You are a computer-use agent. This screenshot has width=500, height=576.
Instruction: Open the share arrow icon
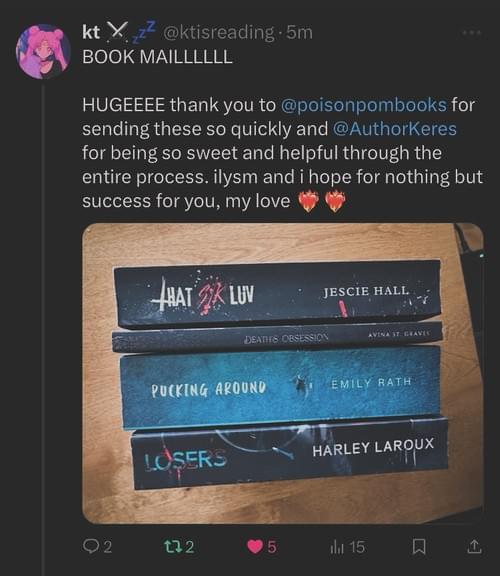(x=474, y=547)
